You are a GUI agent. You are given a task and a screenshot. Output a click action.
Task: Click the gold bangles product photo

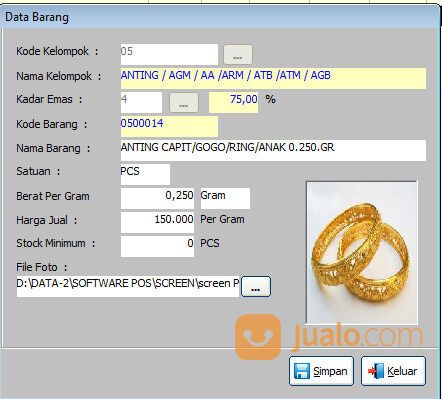point(362,253)
